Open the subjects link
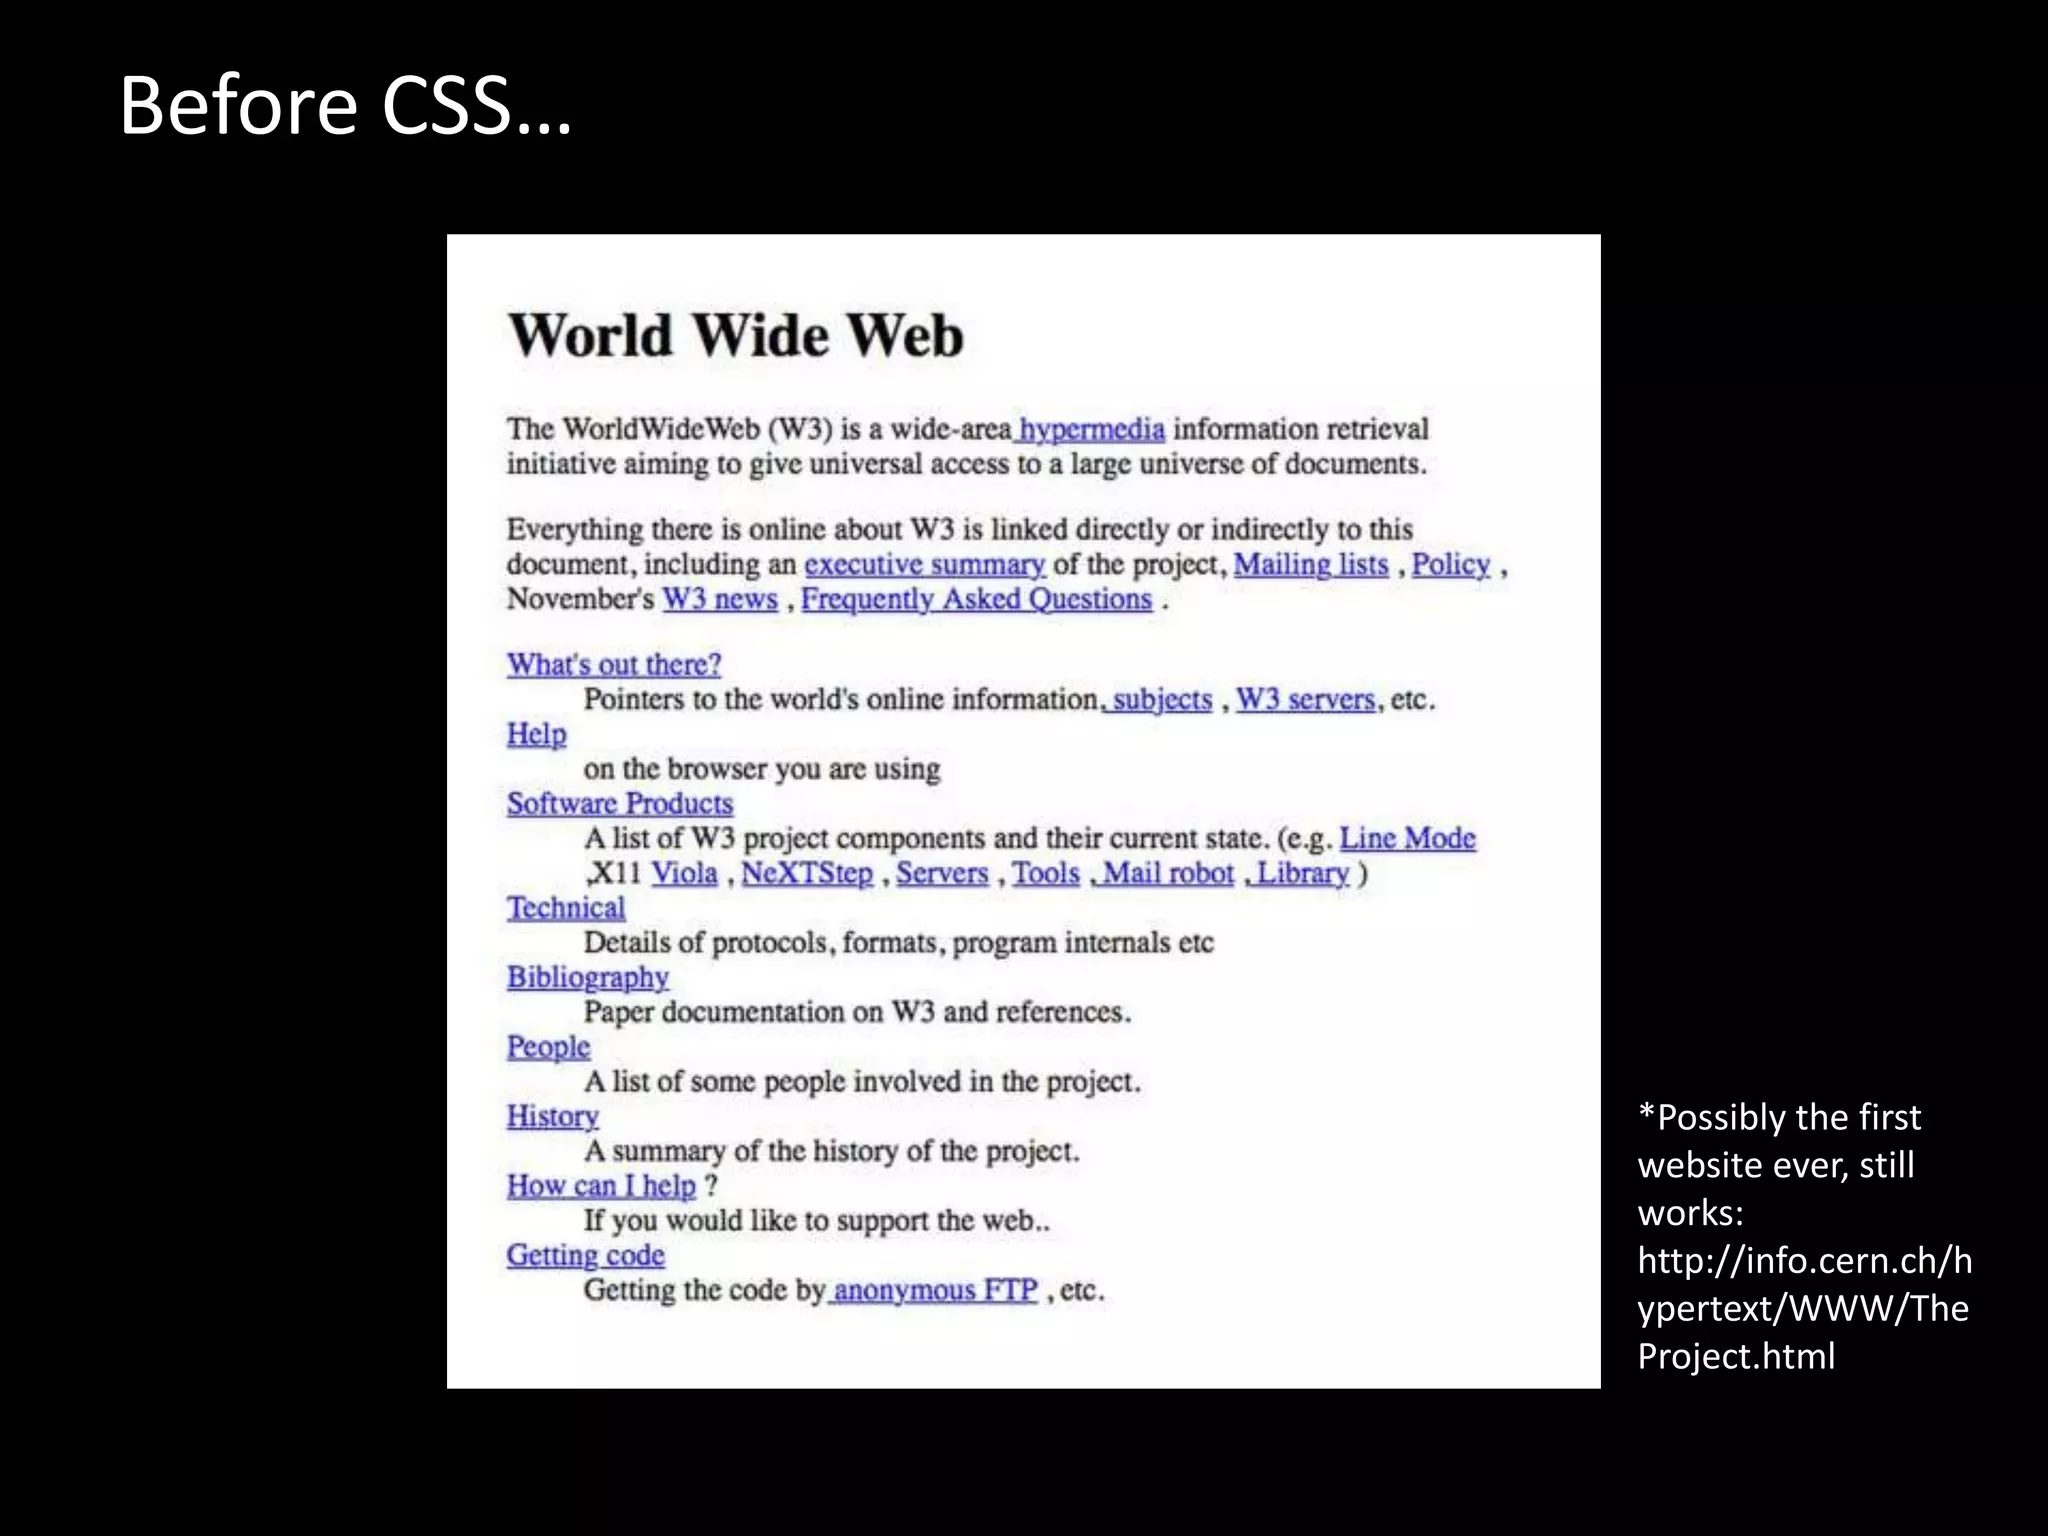The height and width of the screenshot is (1536, 2048). pyautogui.click(x=1162, y=699)
